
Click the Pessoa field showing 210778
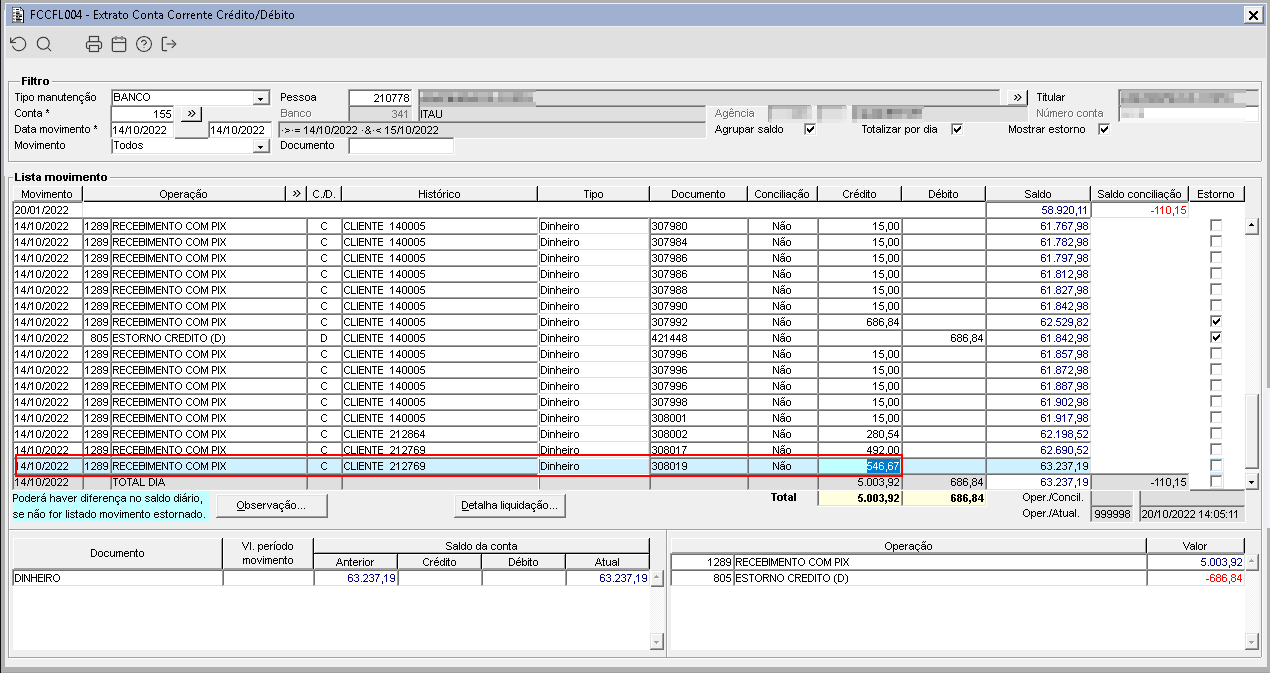pyautogui.click(x=380, y=98)
